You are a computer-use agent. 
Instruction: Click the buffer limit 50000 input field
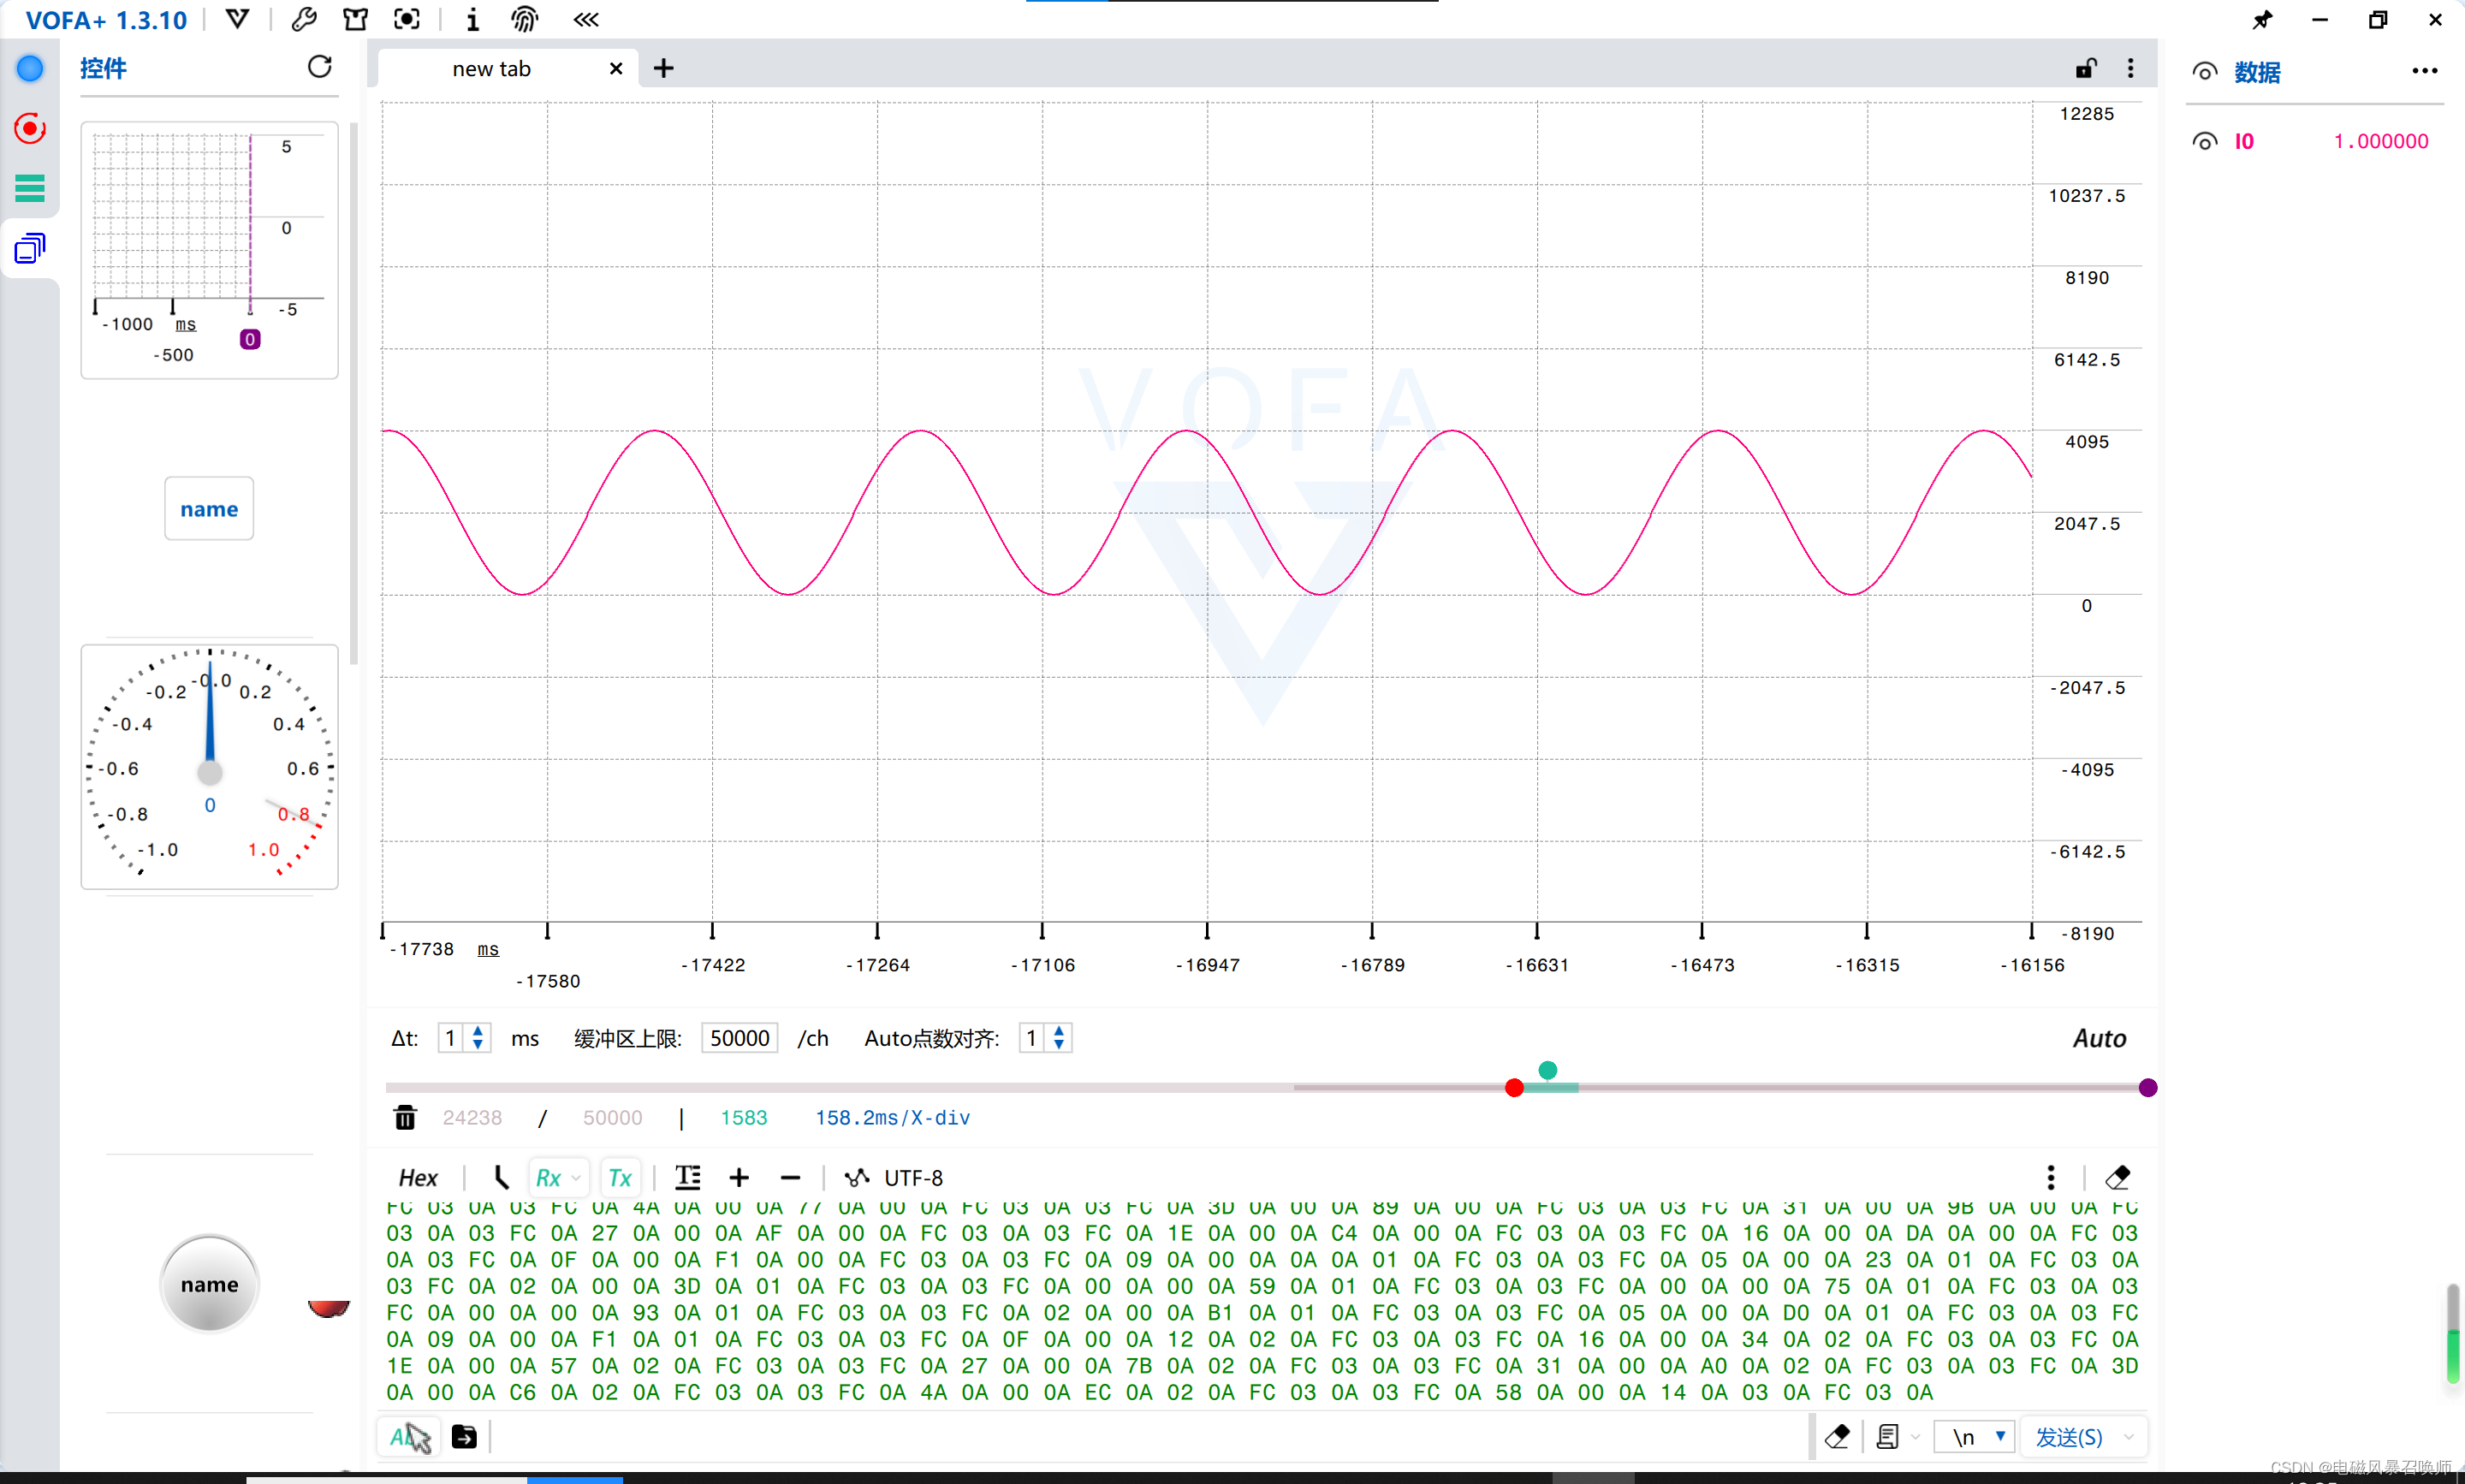(739, 1038)
